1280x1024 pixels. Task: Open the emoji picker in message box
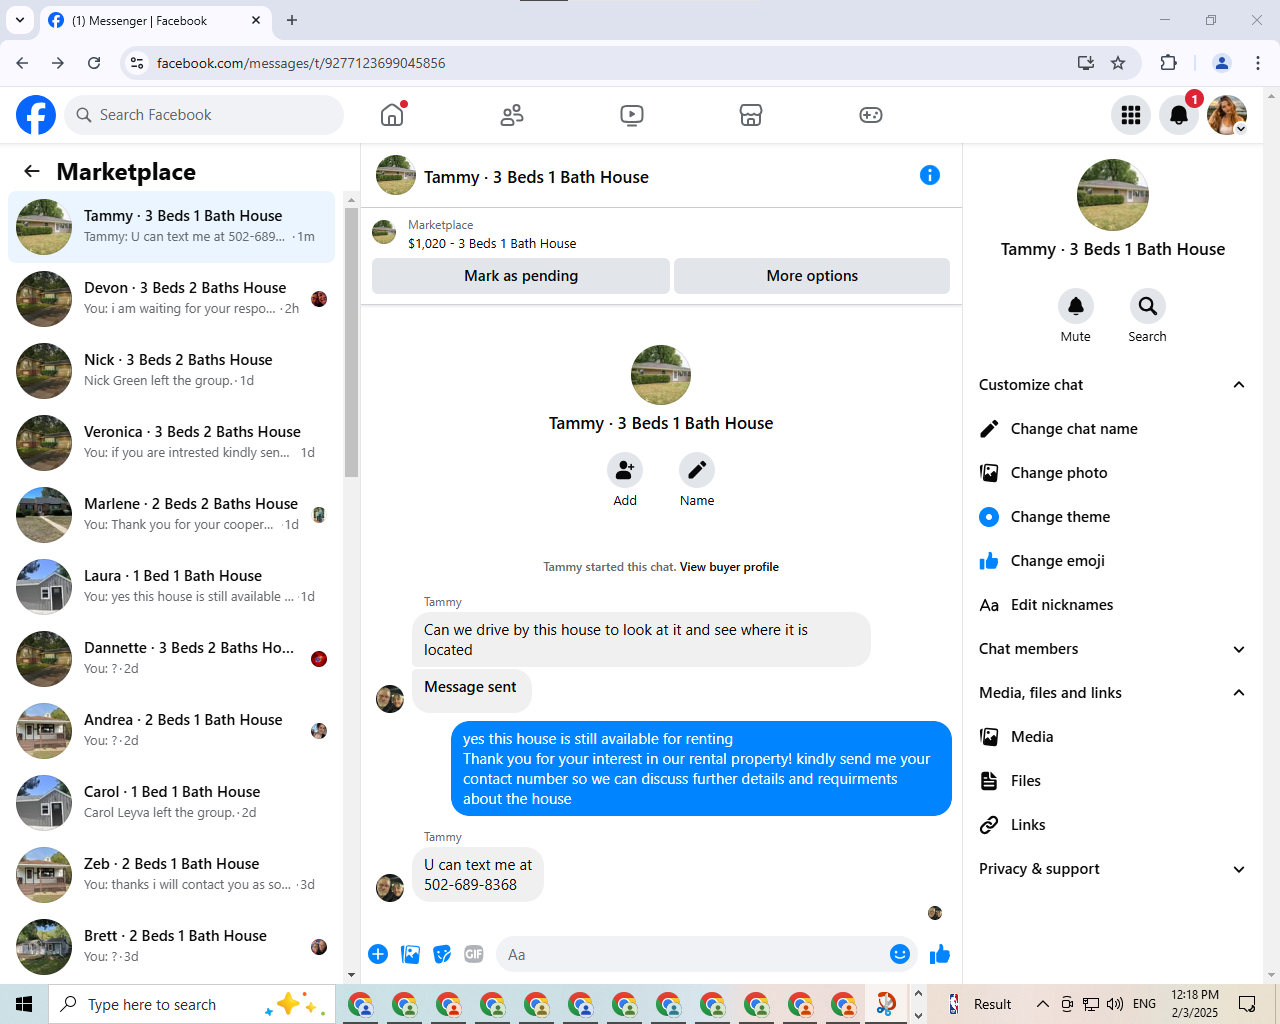pyautogui.click(x=900, y=954)
